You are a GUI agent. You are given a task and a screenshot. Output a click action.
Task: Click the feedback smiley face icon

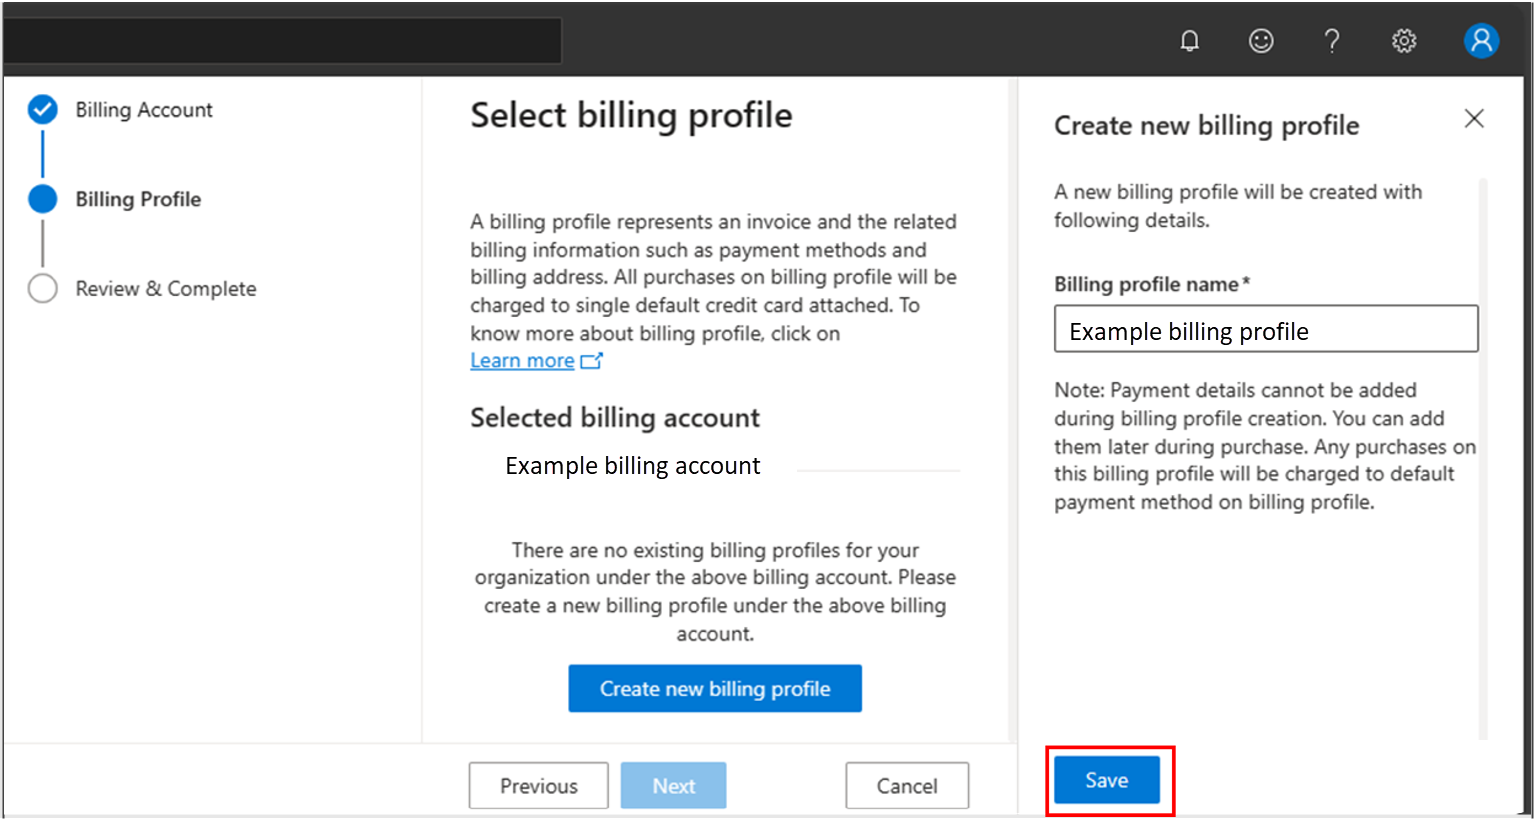pyautogui.click(x=1261, y=41)
